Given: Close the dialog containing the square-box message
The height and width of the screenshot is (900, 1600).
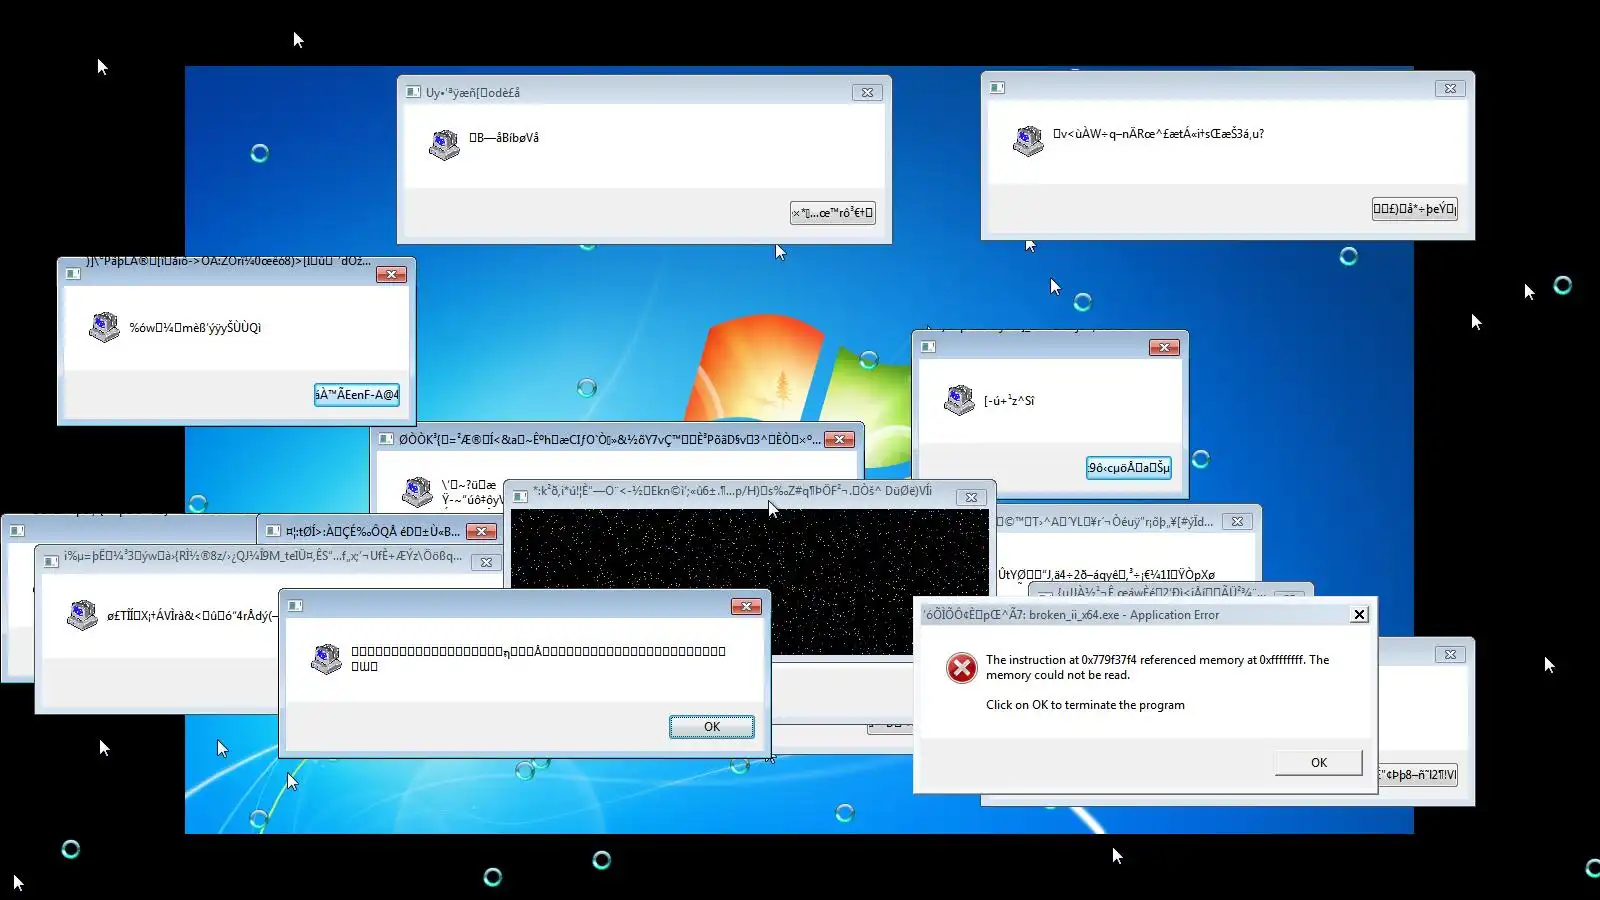Looking at the screenshot, I should point(746,606).
